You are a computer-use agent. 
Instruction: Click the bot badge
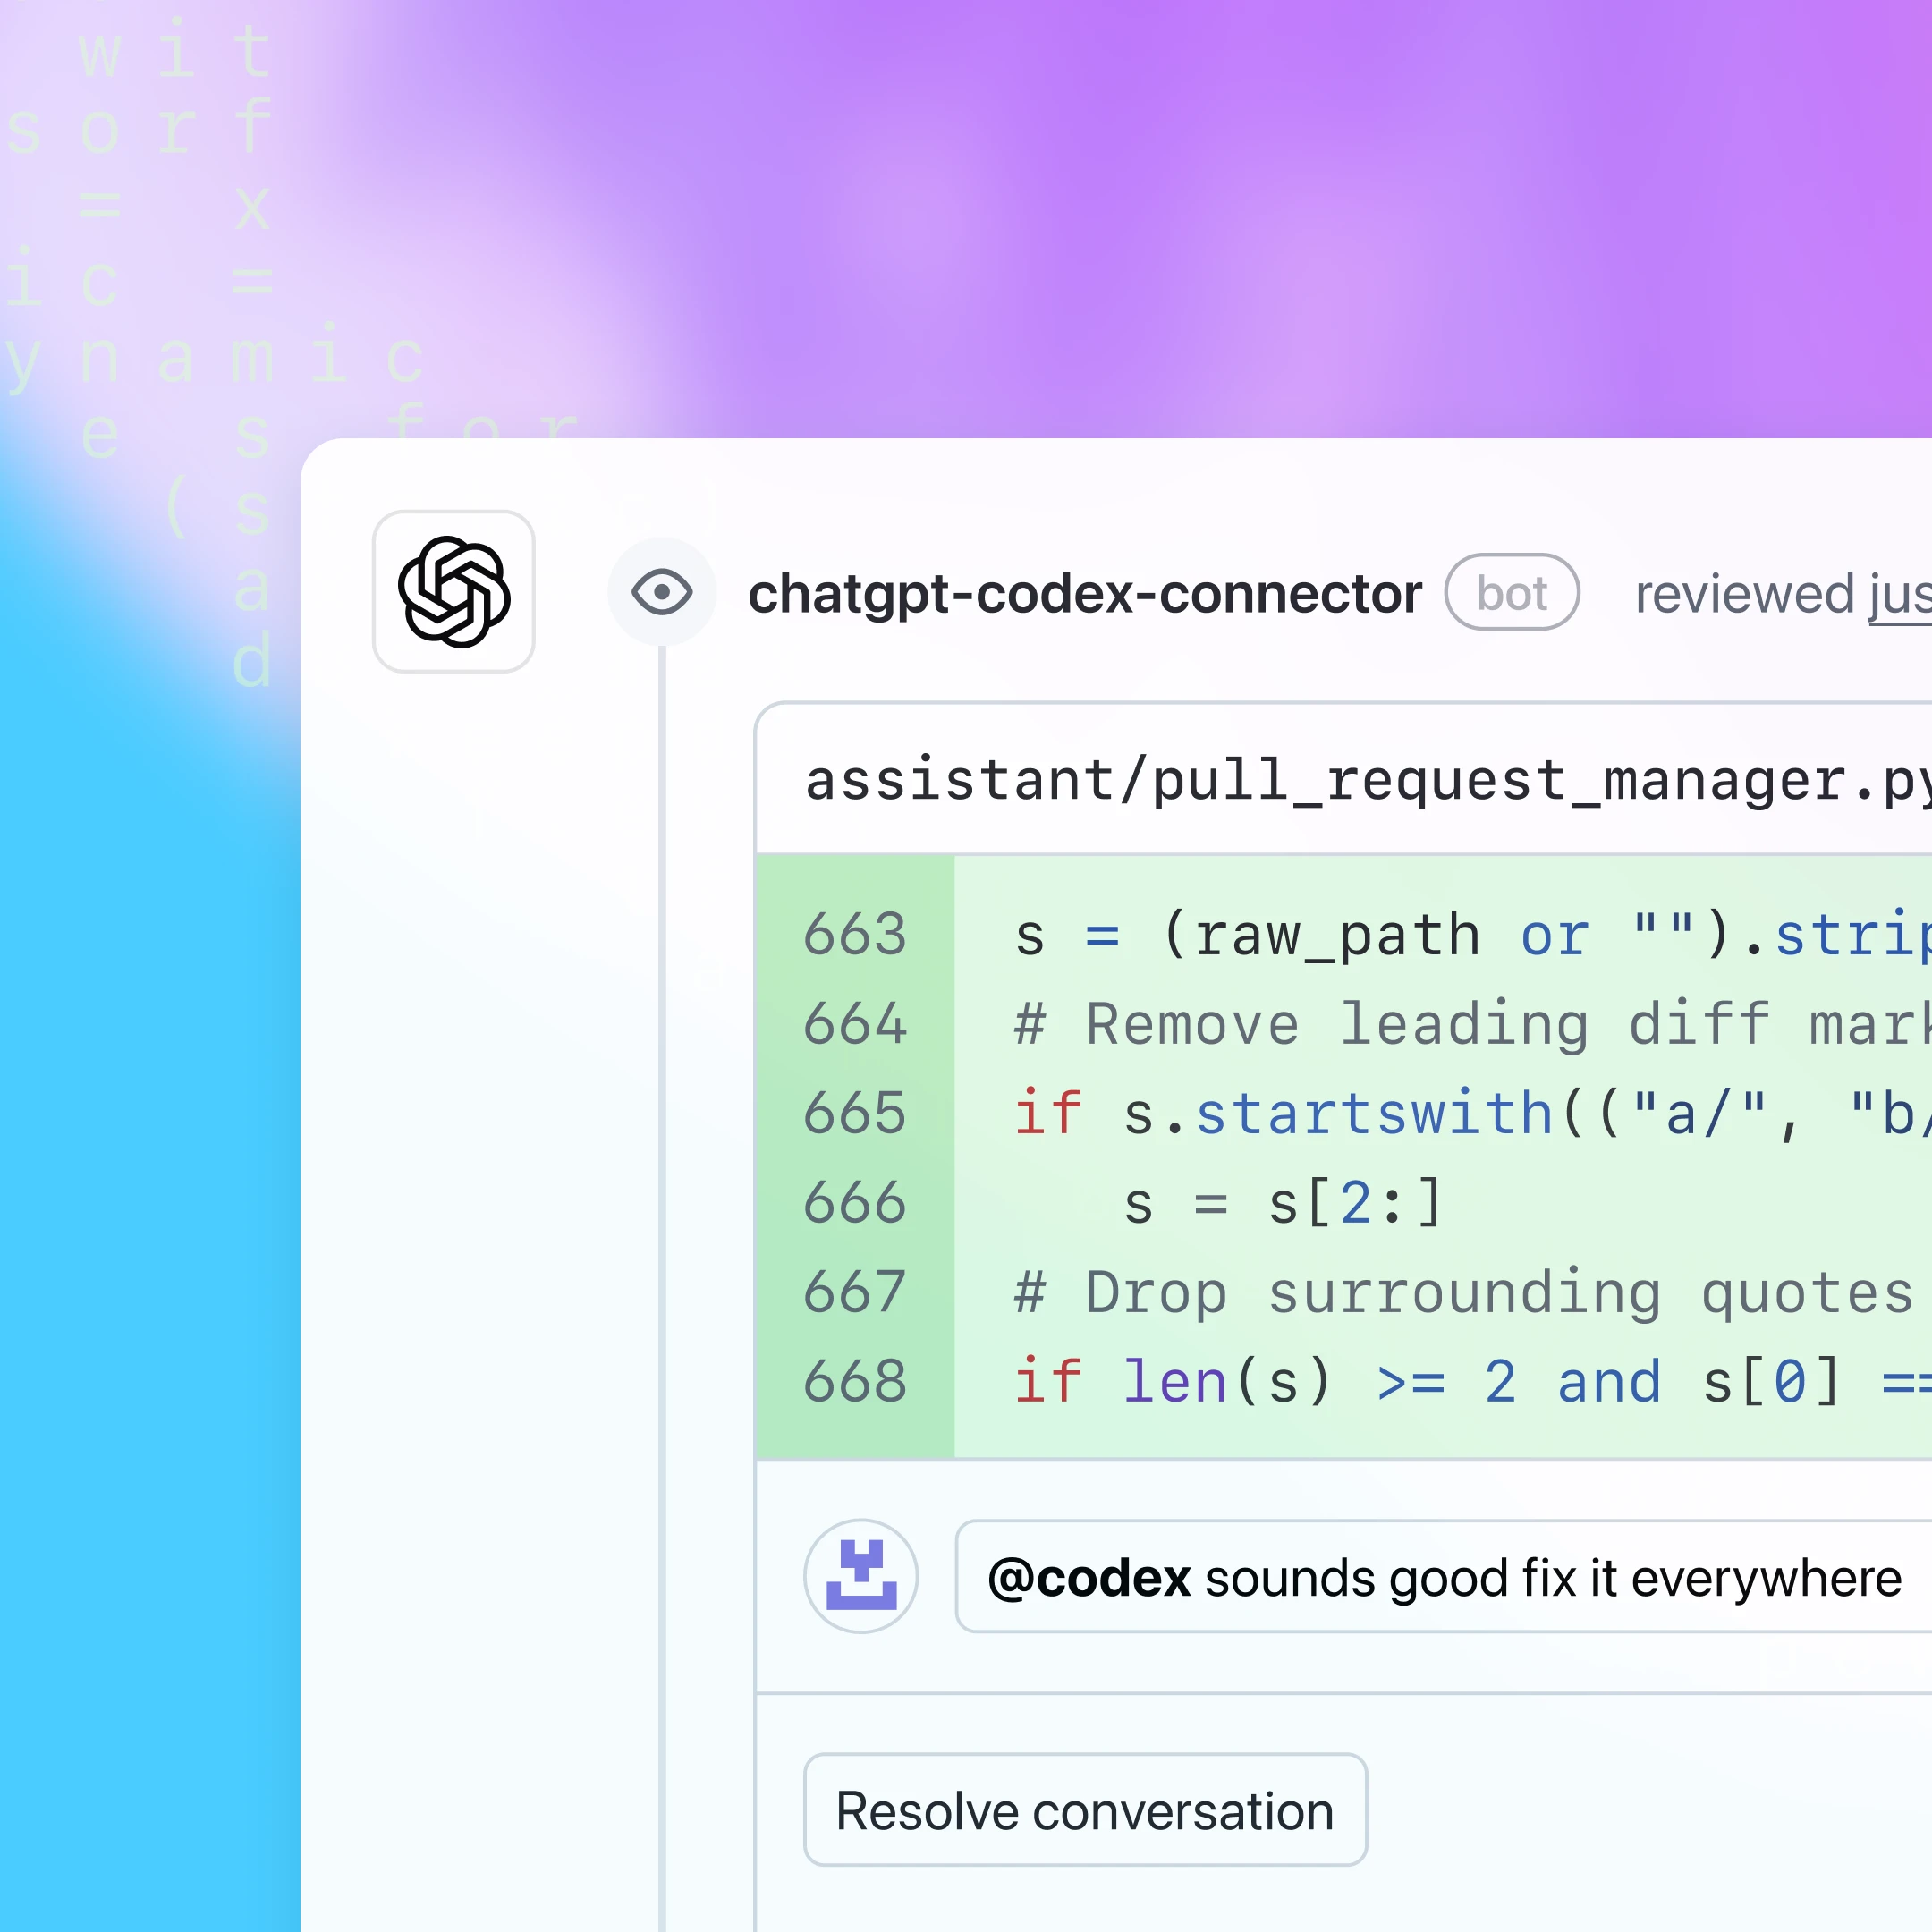click(1511, 592)
